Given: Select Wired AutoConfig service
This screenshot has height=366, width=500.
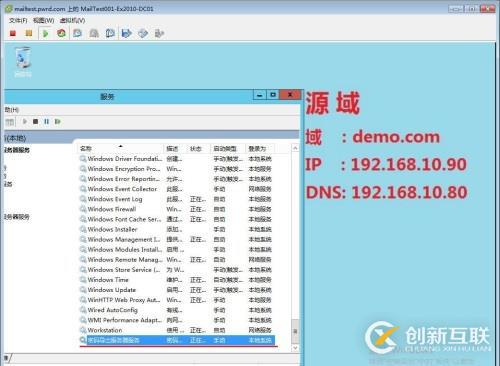Looking at the screenshot, I should [x=176, y=310].
